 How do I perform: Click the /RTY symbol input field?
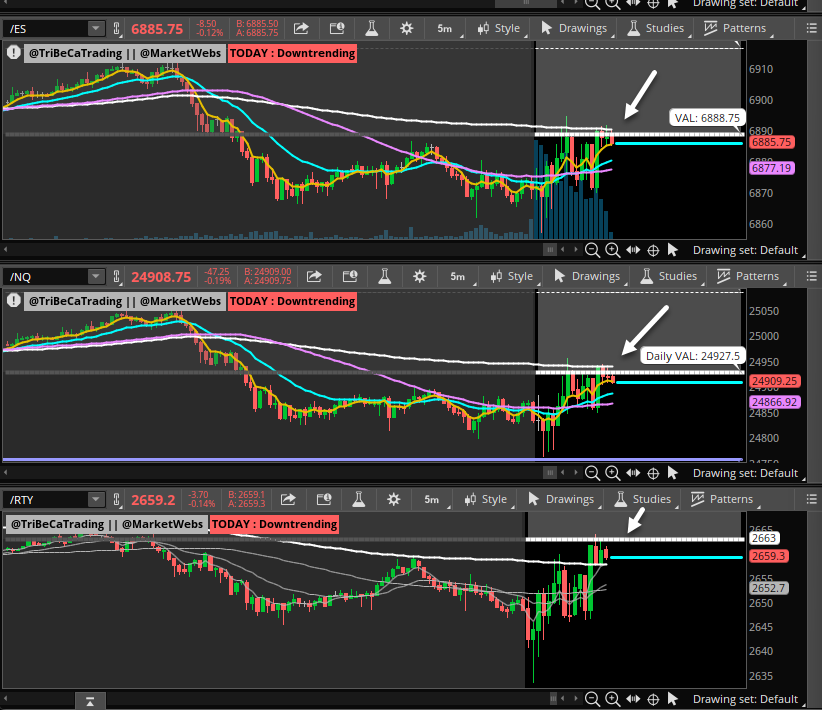[x=46, y=499]
